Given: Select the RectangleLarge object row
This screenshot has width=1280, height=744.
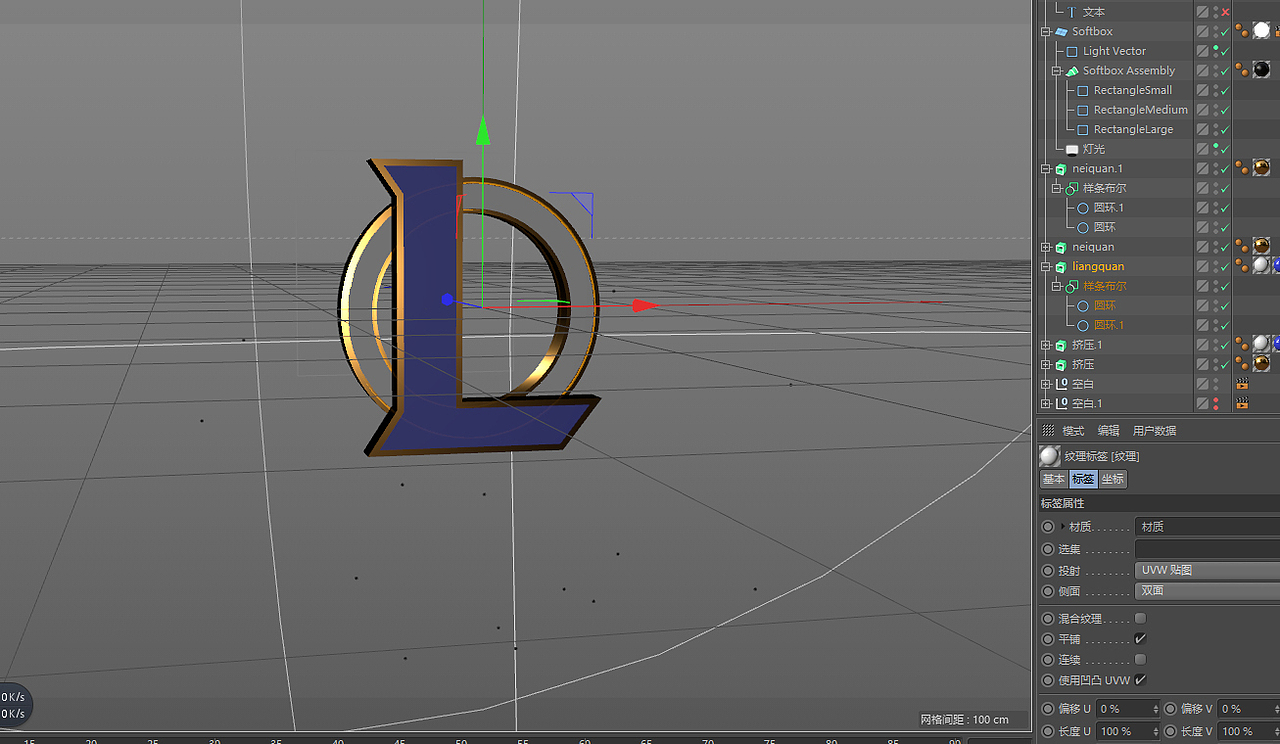Looking at the screenshot, I should click(x=1133, y=130).
